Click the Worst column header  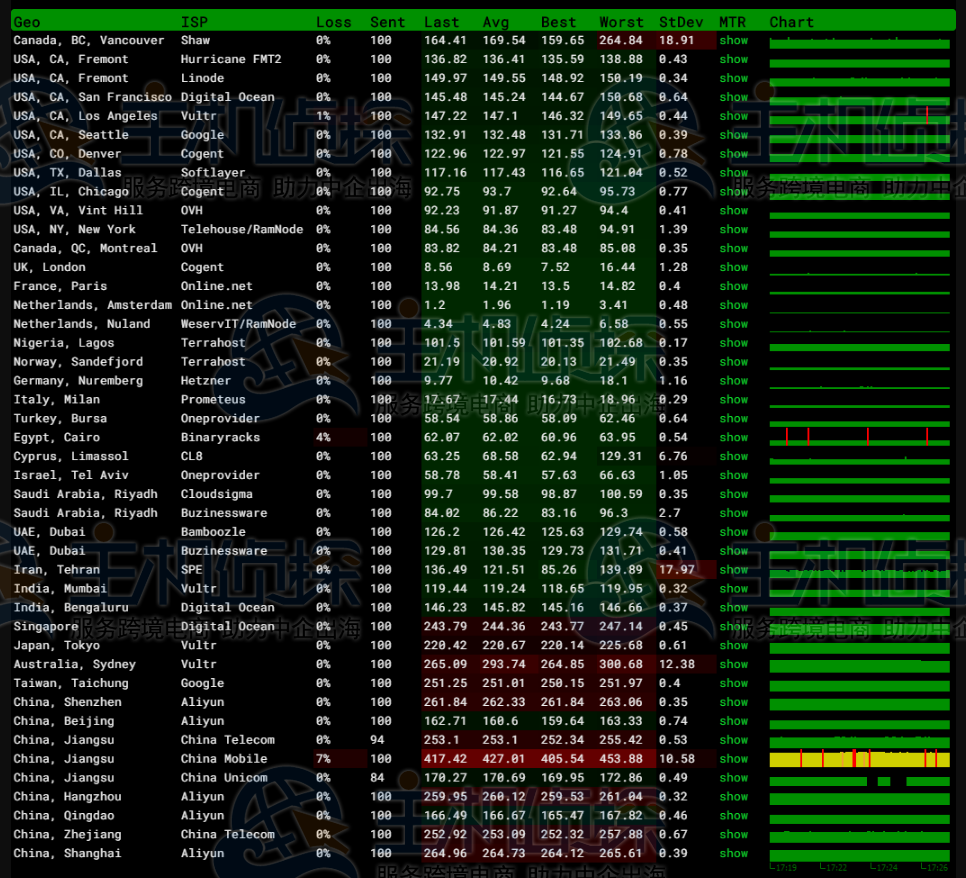621,22
